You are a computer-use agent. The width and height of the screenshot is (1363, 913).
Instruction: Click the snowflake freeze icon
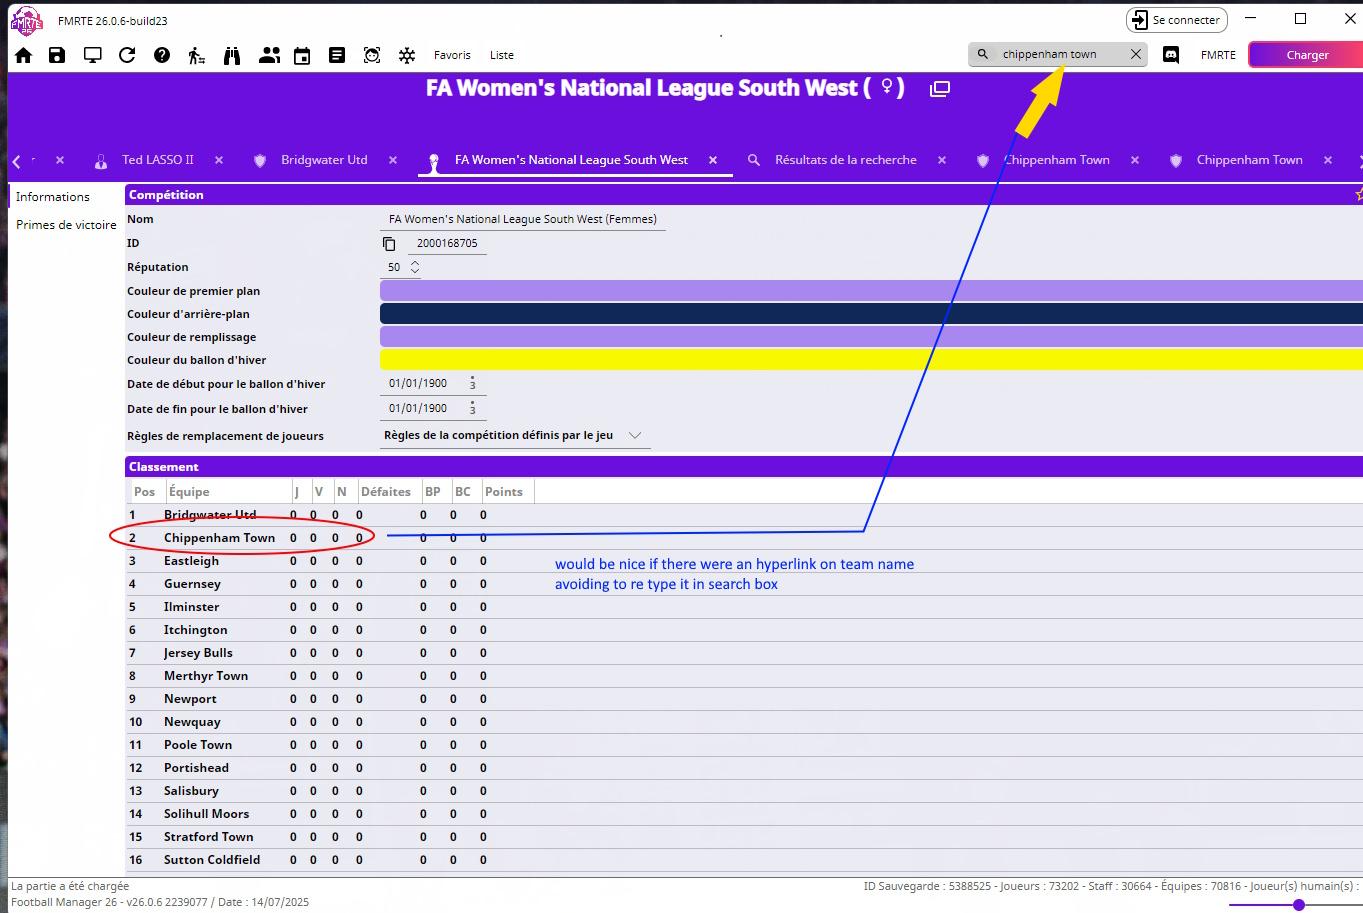[407, 56]
